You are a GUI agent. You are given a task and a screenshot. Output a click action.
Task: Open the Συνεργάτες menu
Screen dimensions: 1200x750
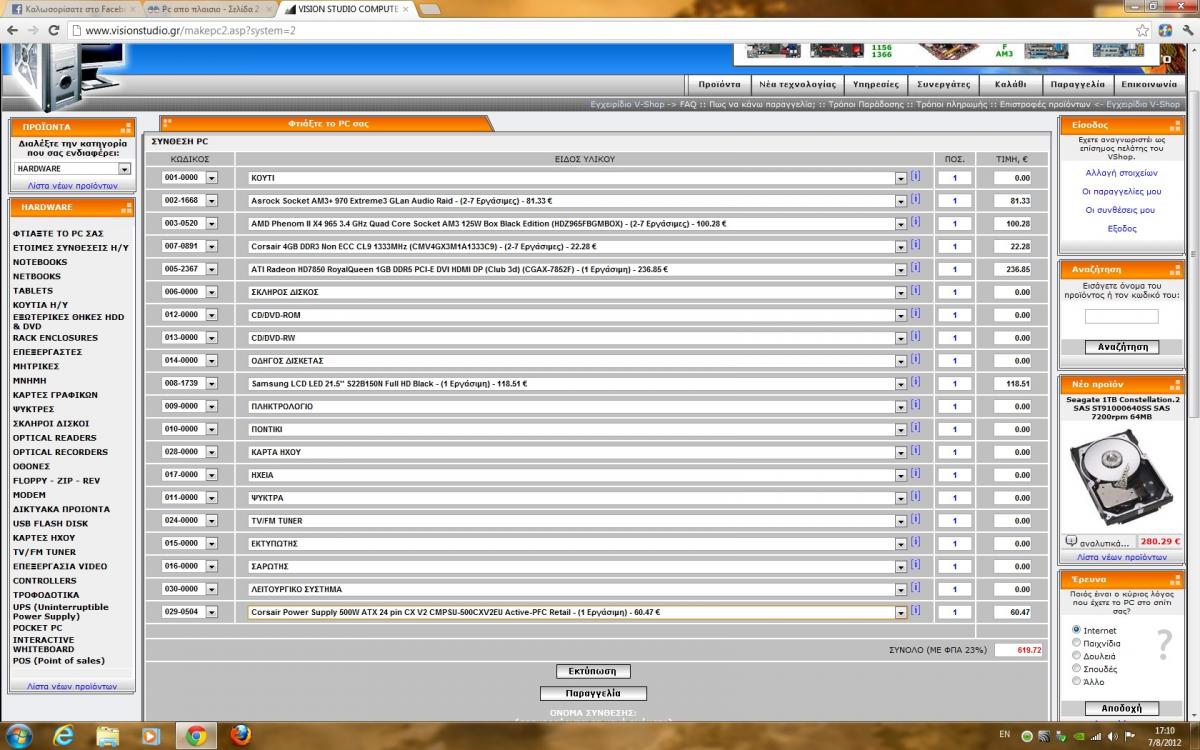pyautogui.click(x=944, y=84)
